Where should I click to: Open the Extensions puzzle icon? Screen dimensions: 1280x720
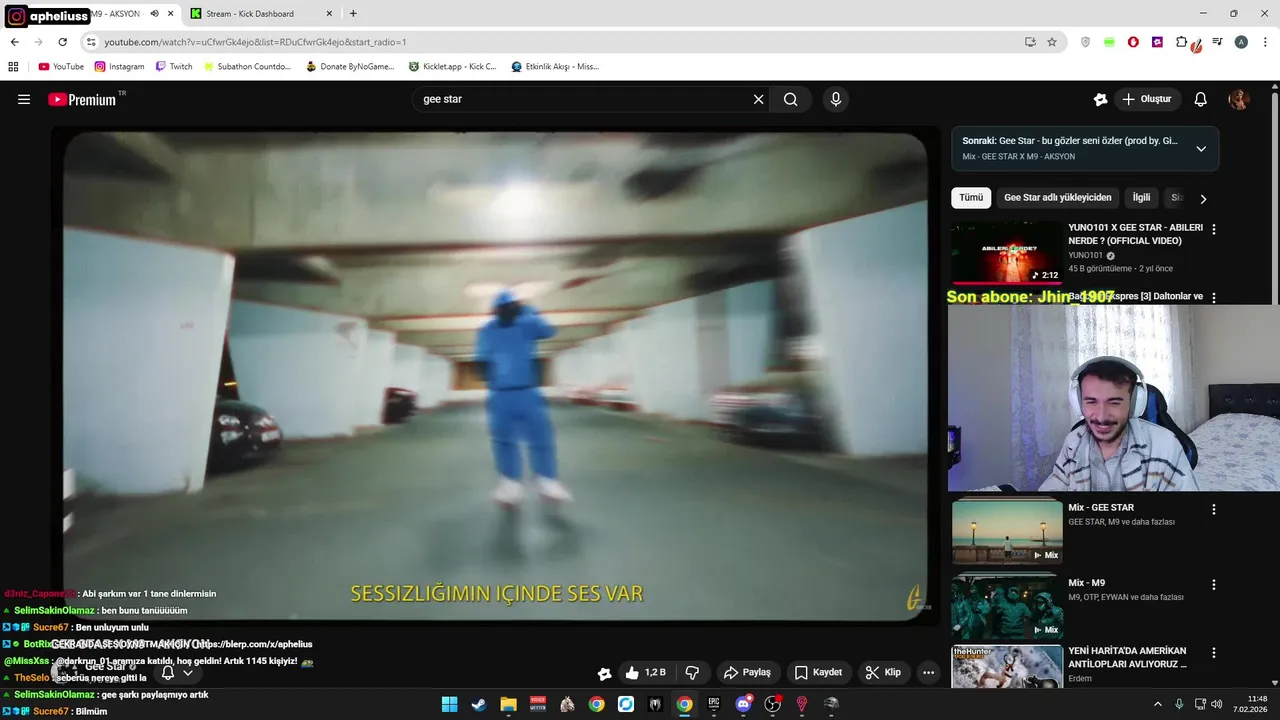tap(1181, 42)
